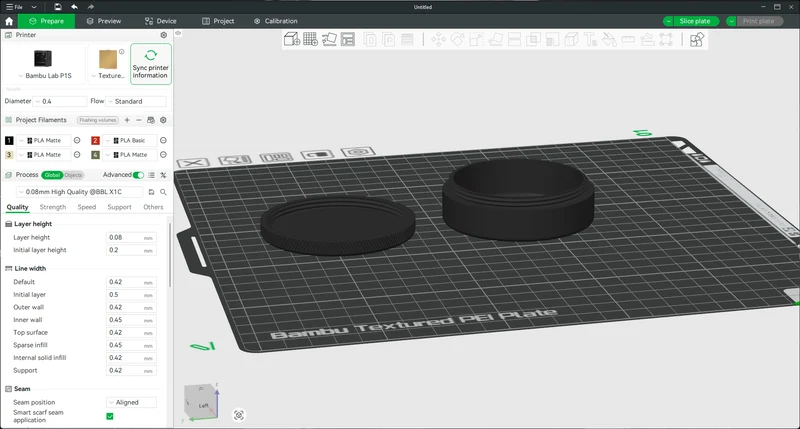The image size is (800, 429).
Task: Click the Flushing volumes button
Action: pyautogui.click(x=98, y=120)
